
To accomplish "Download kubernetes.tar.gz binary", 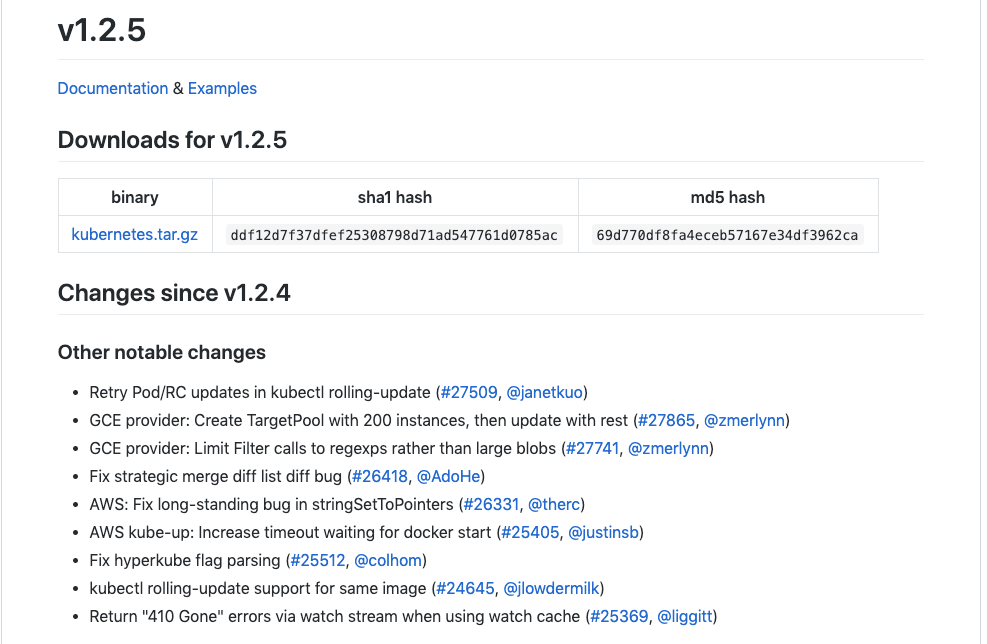I will pos(135,235).
